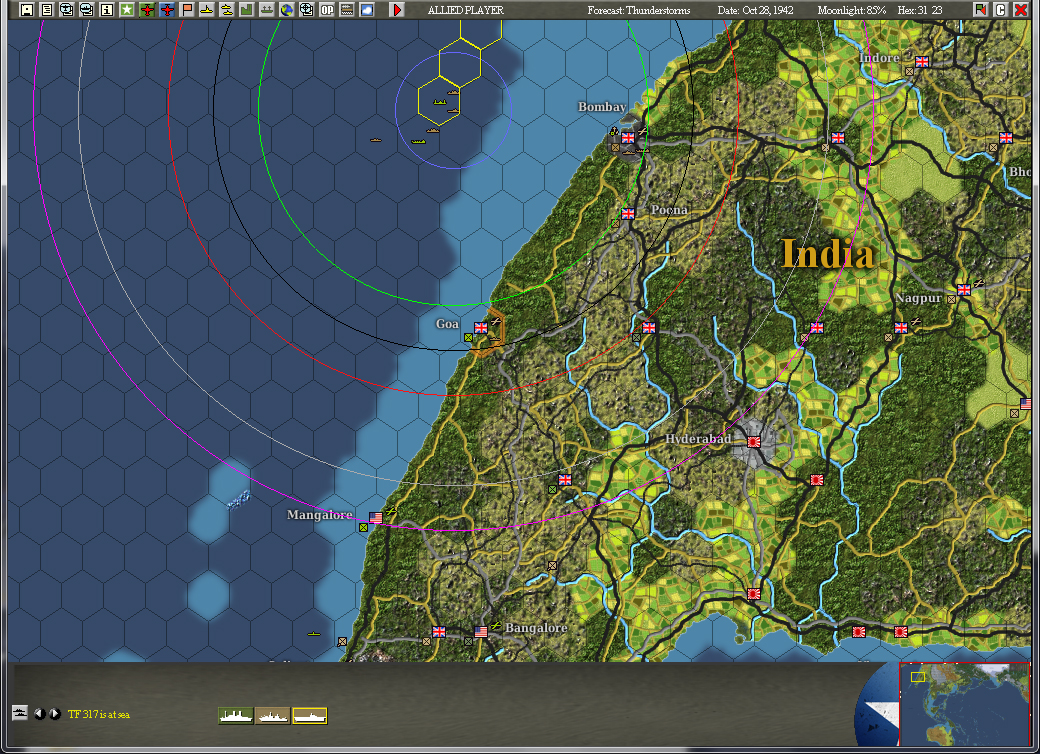Image resolution: width=1040 pixels, height=754 pixels.
Task: Click the brown striped list toolbar icon
Action: point(347,10)
